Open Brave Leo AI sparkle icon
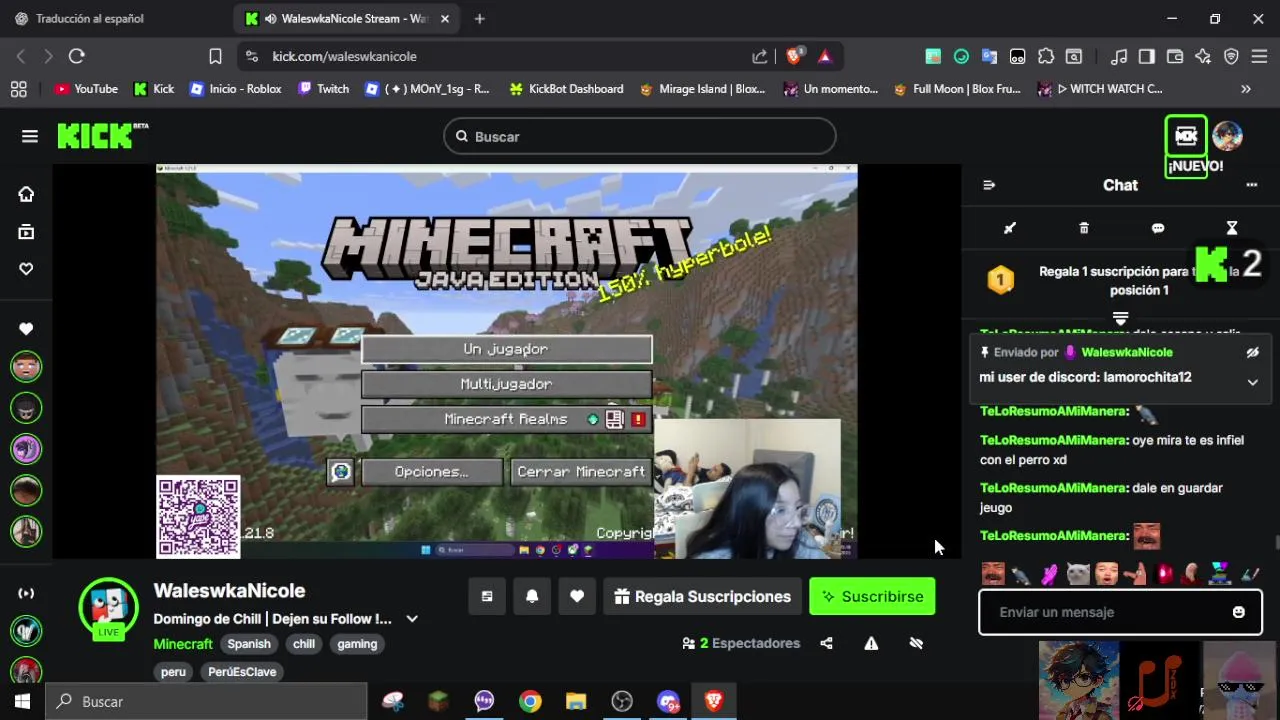The image size is (1280, 720). [x=1203, y=56]
